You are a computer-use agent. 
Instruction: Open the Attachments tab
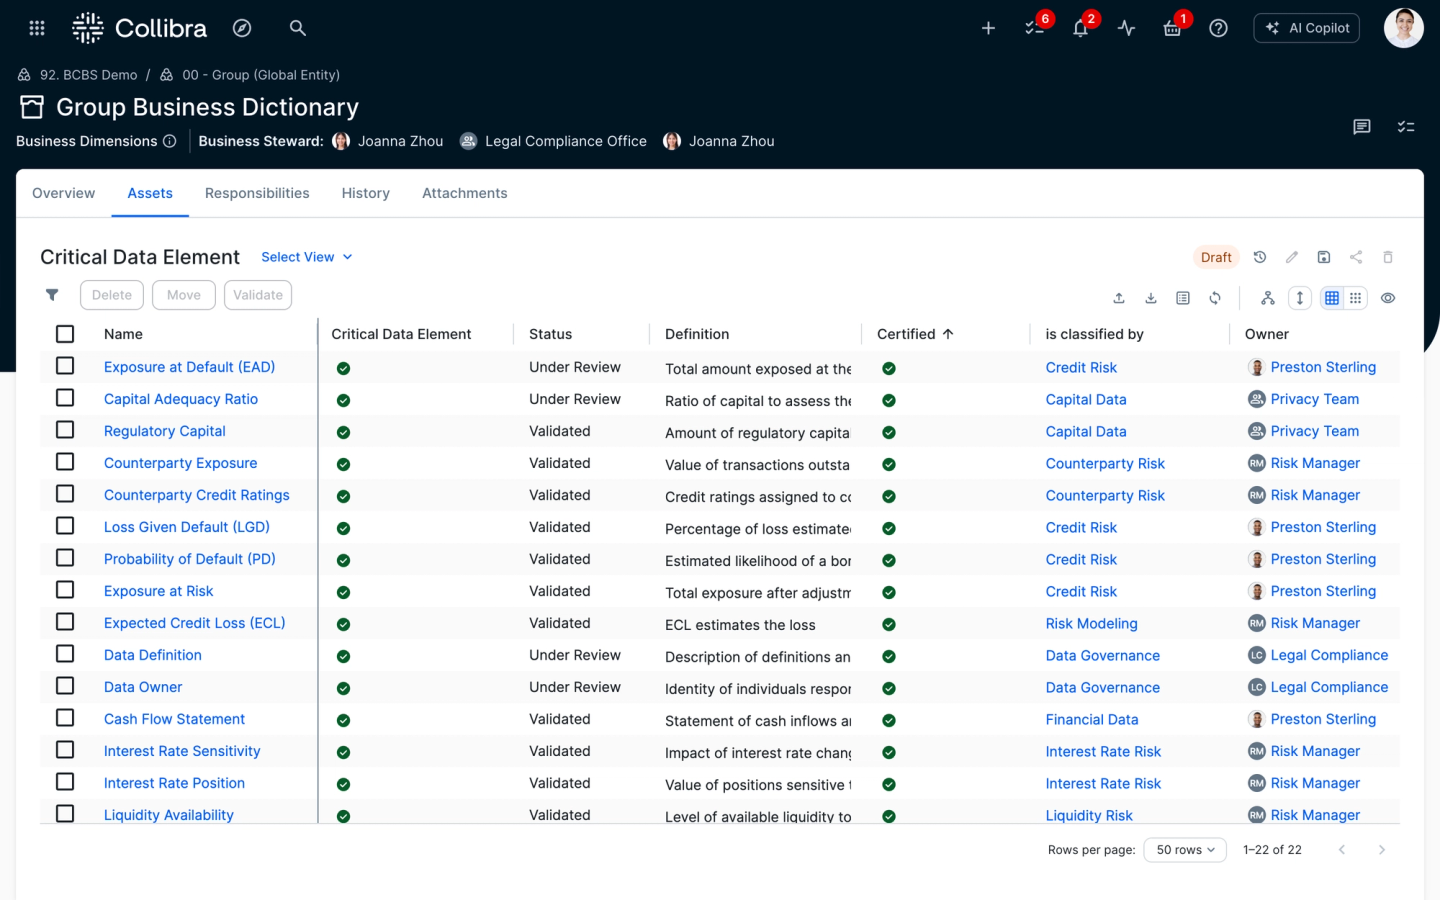[464, 193]
